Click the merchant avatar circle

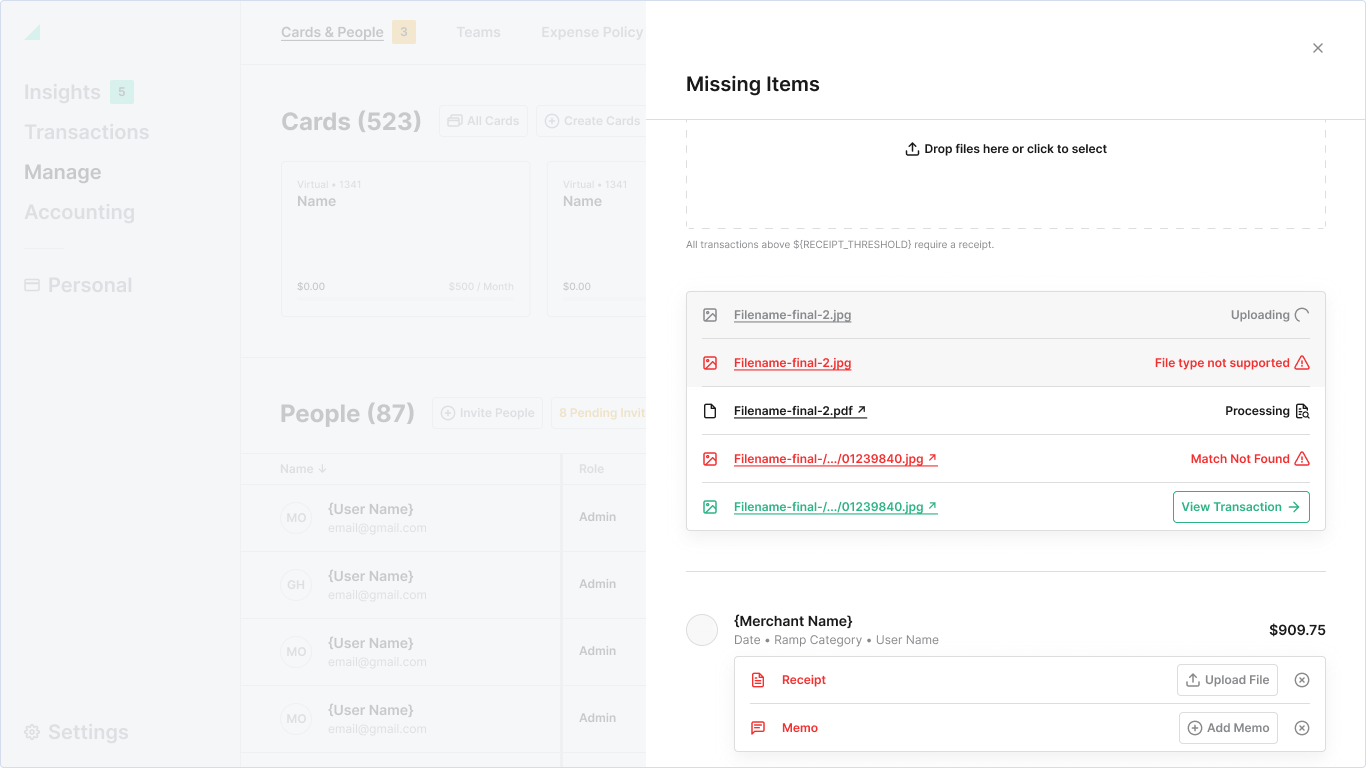(702, 630)
